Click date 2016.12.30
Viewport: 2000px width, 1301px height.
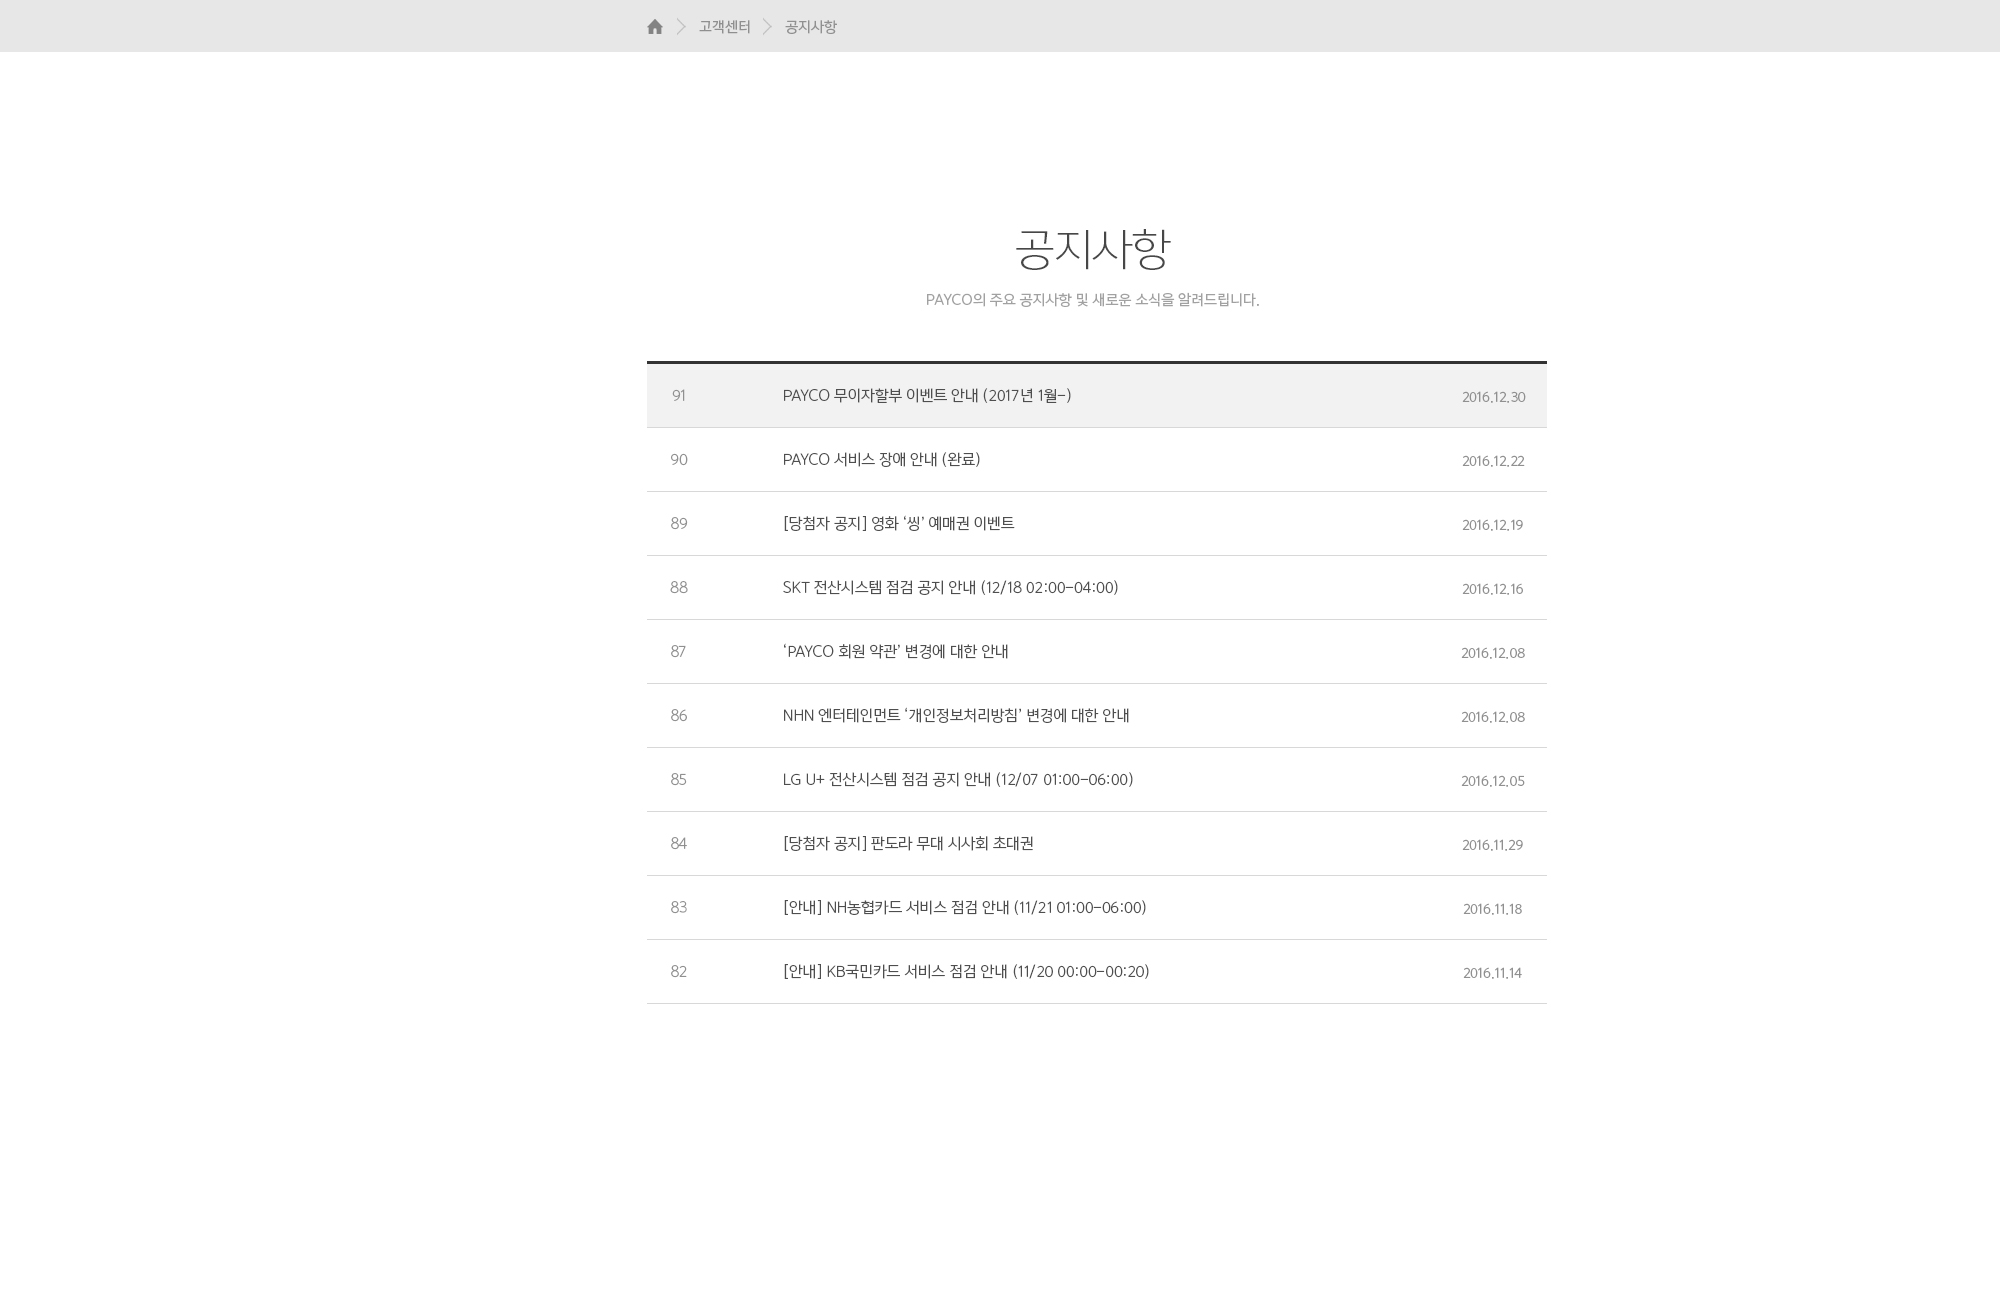[x=1493, y=397]
